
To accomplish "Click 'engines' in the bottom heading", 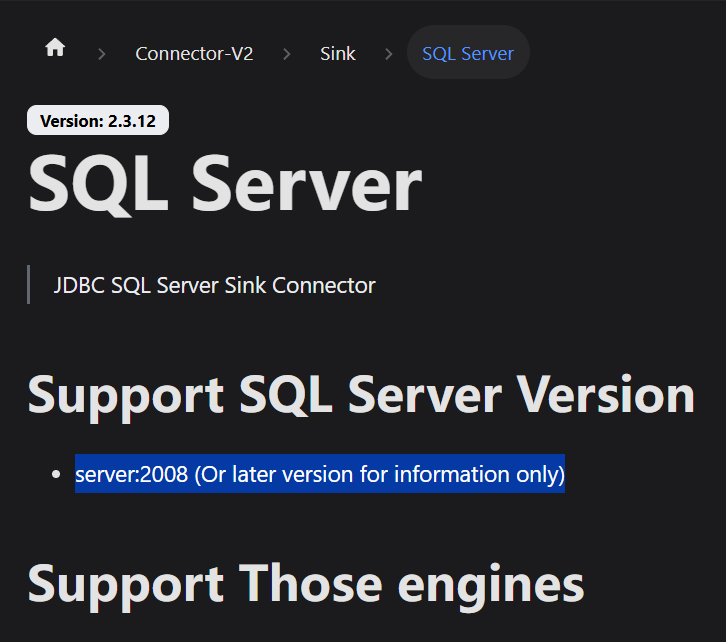I will 491,587.
